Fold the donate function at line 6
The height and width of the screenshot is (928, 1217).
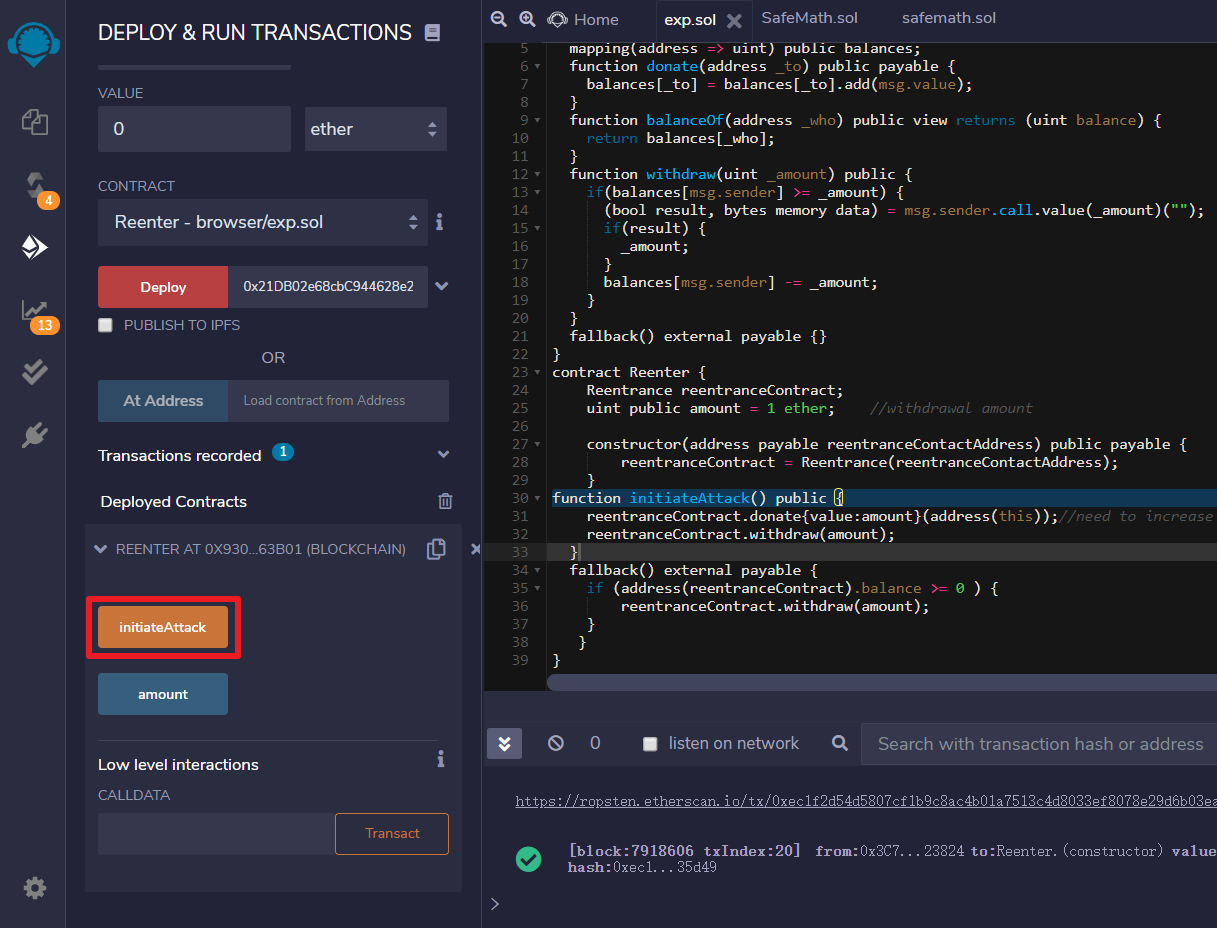[538, 66]
